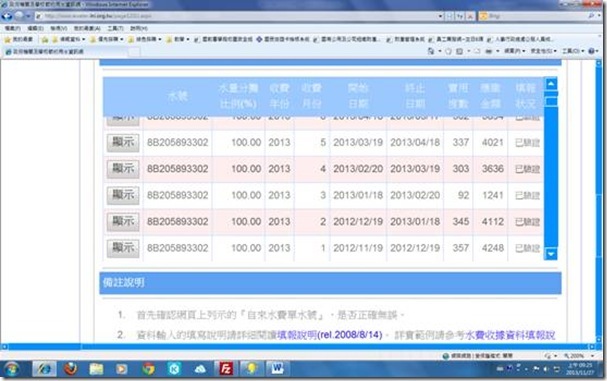
Task: Click the start date 2012/11/19
Action: pos(358,248)
